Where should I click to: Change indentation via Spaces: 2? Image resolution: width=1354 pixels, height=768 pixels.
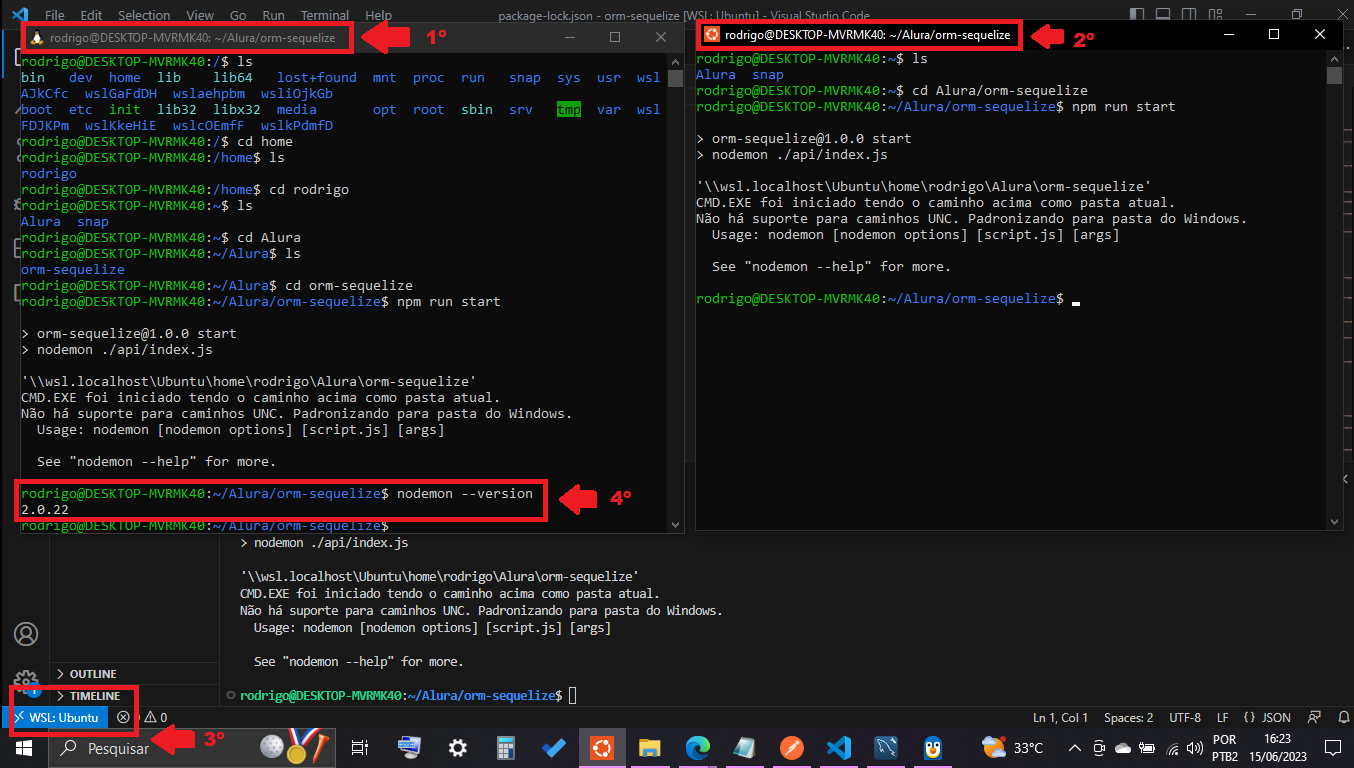(x=1128, y=717)
